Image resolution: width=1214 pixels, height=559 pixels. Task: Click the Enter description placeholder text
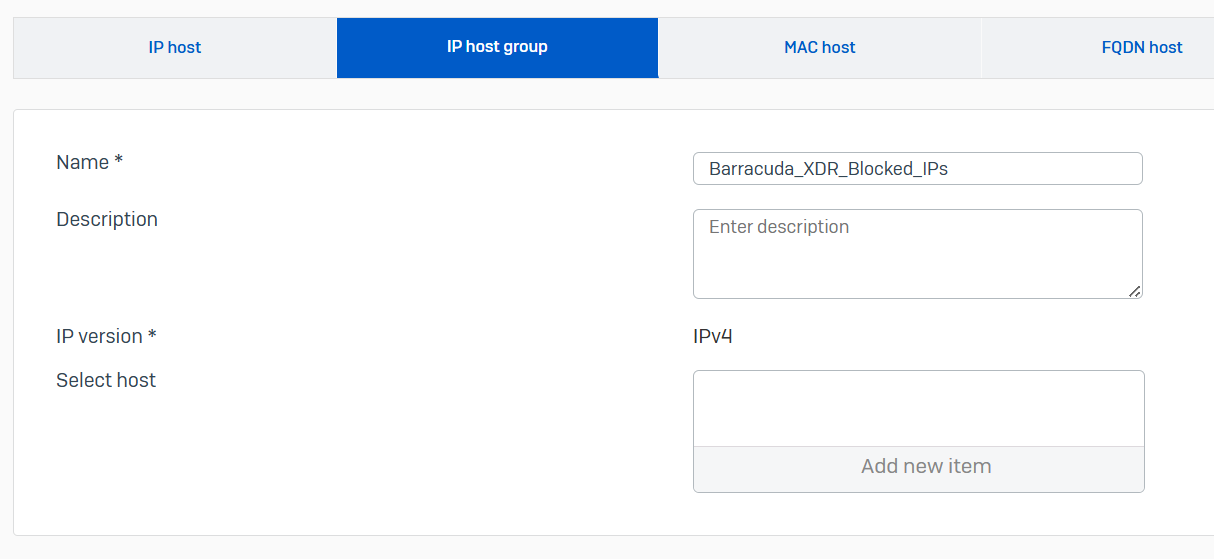click(778, 227)
